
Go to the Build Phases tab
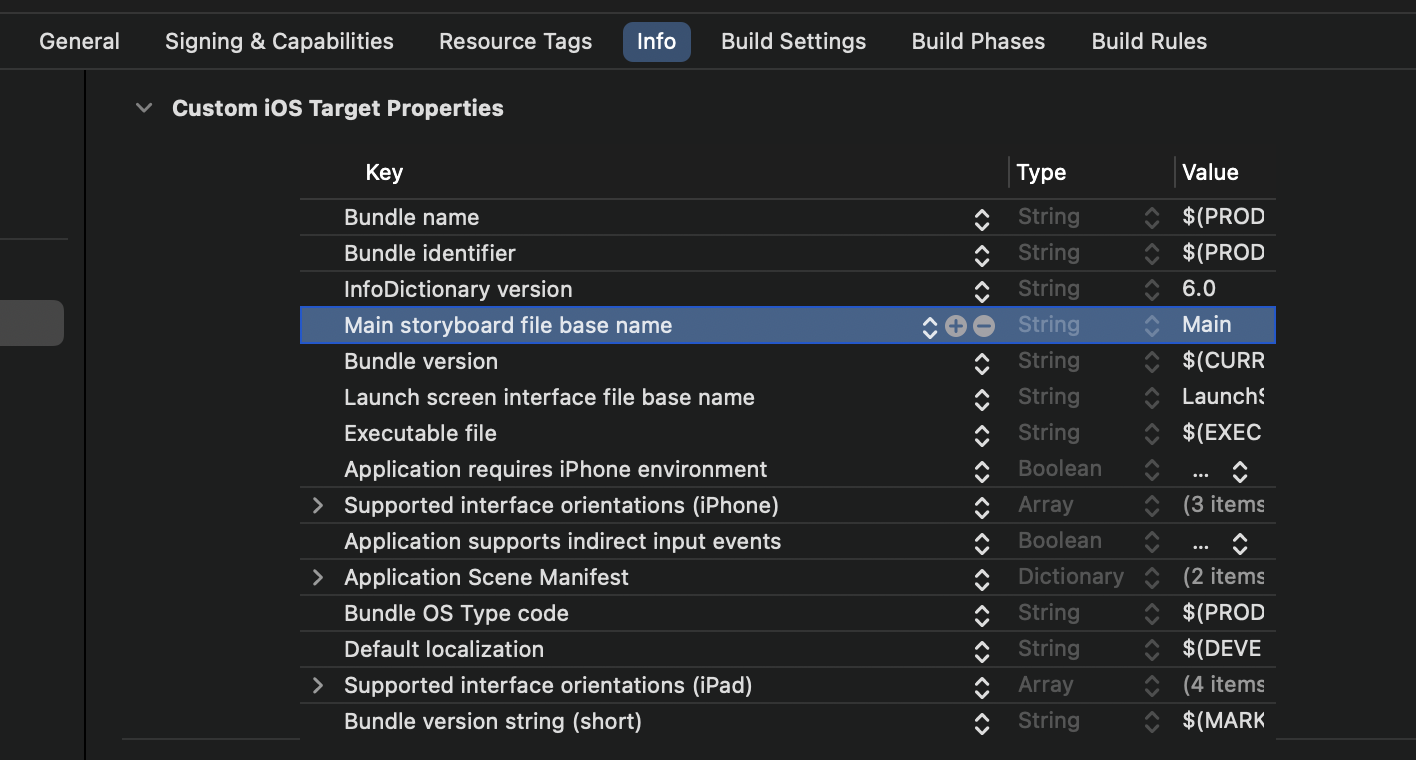[x=978, y=42]
